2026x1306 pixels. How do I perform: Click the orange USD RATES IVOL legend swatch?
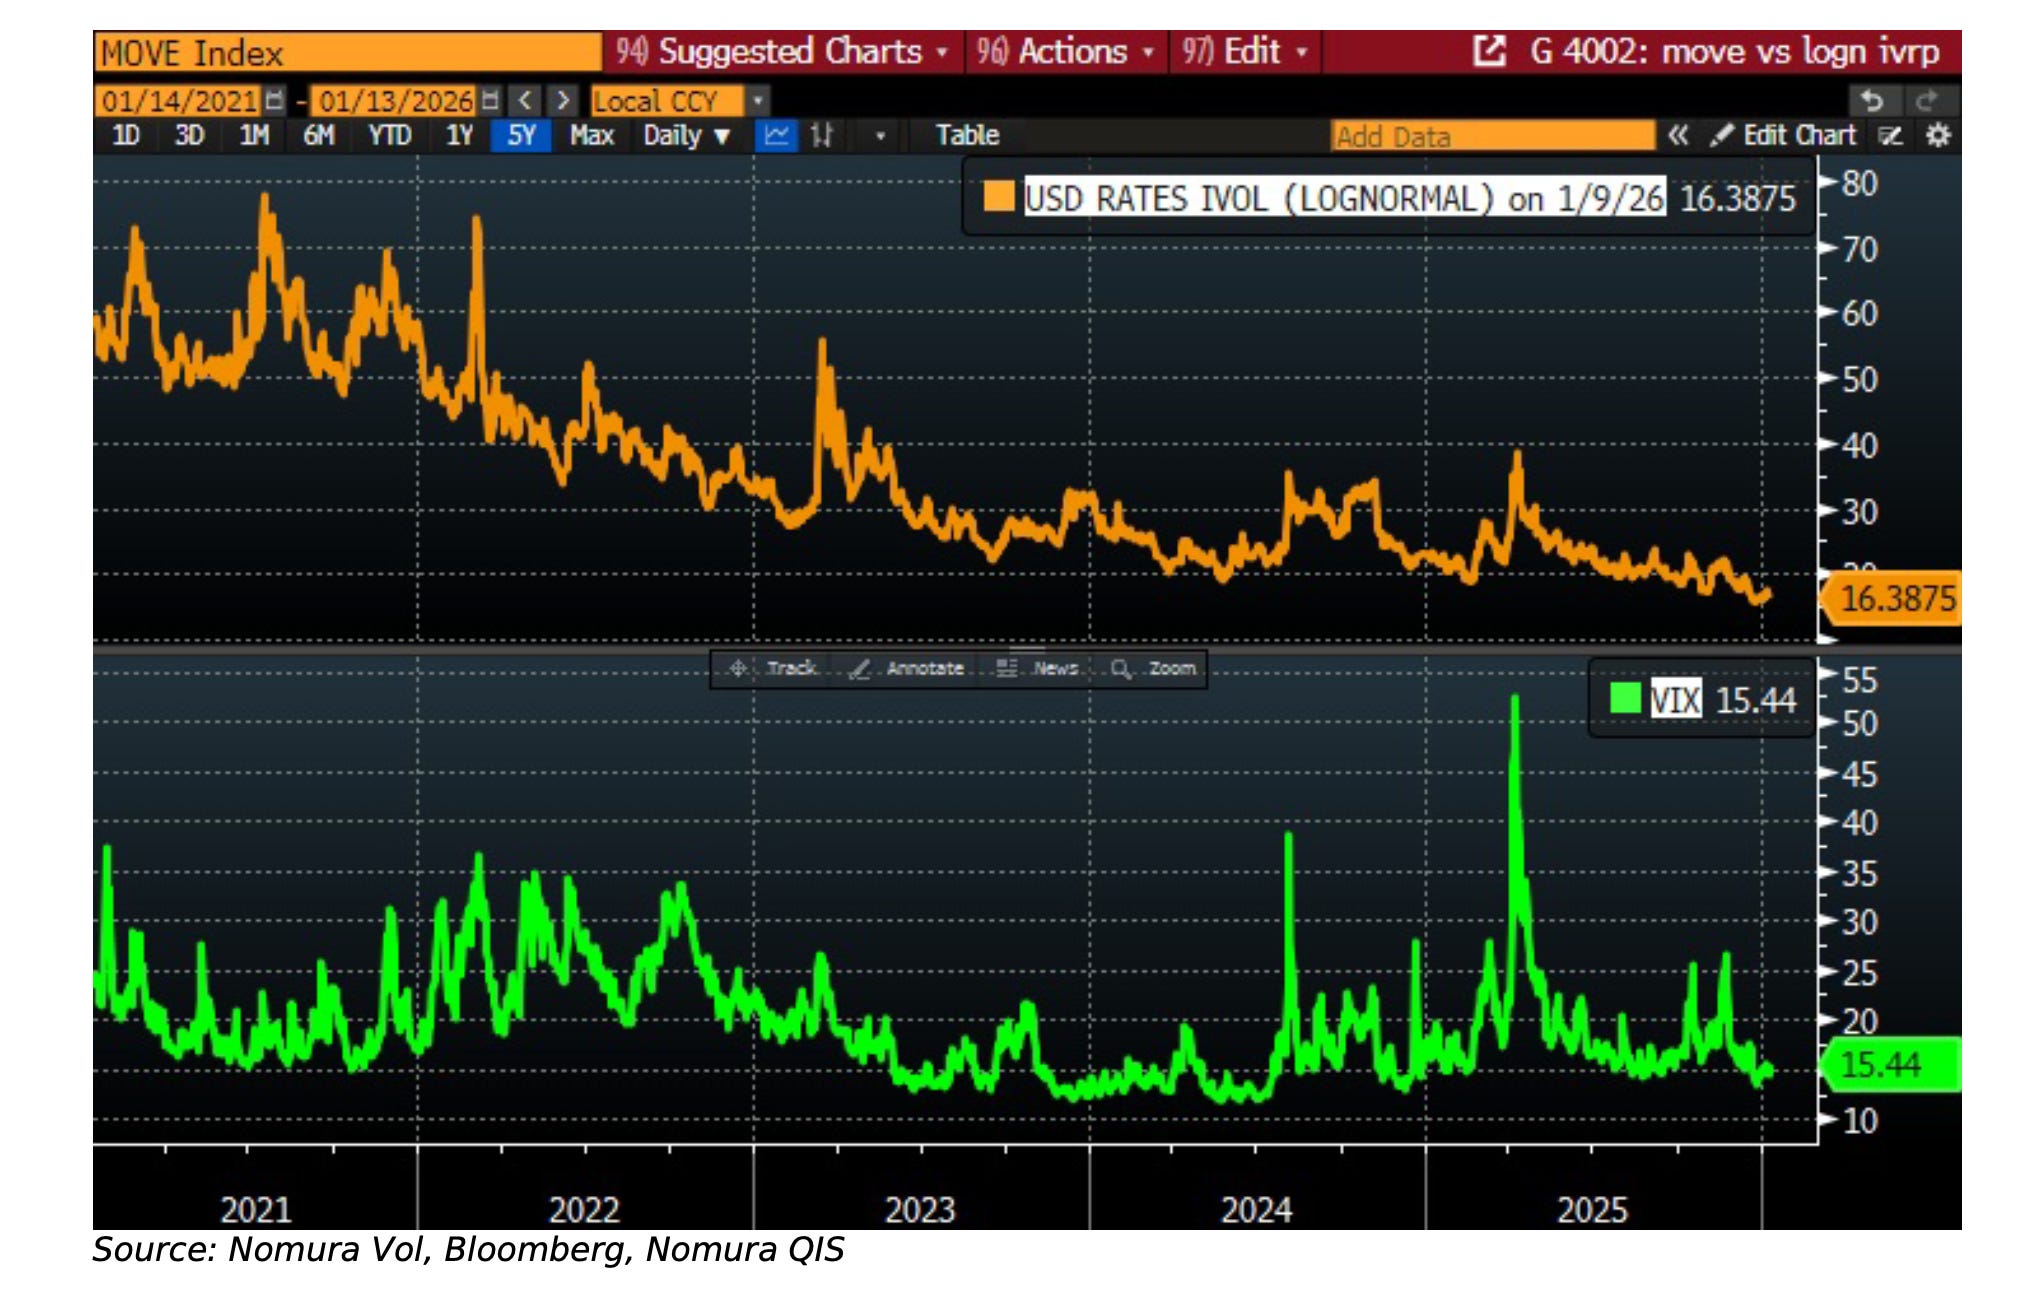coord(998,197)
